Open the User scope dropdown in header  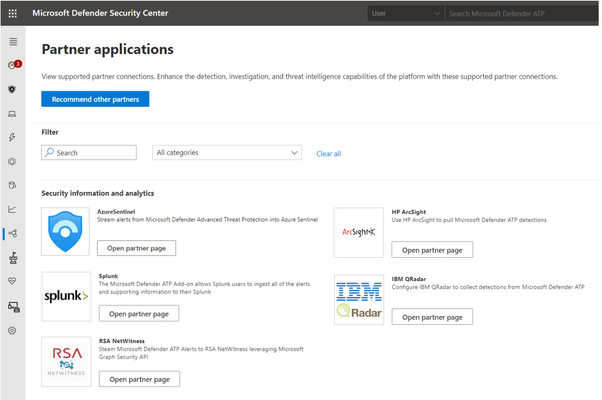click(405, 13)
